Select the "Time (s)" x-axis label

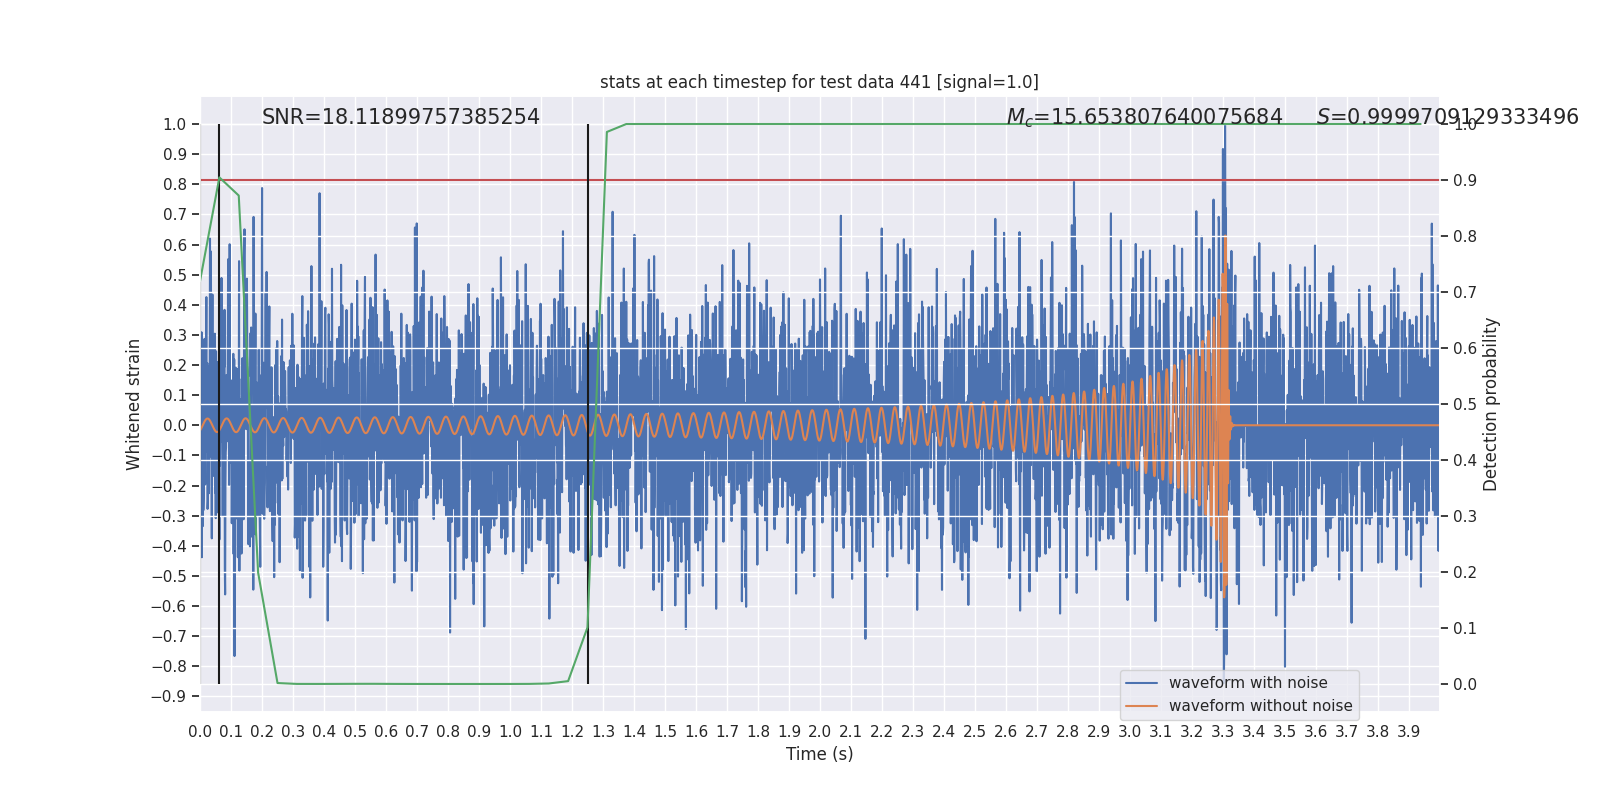[819, 754]
